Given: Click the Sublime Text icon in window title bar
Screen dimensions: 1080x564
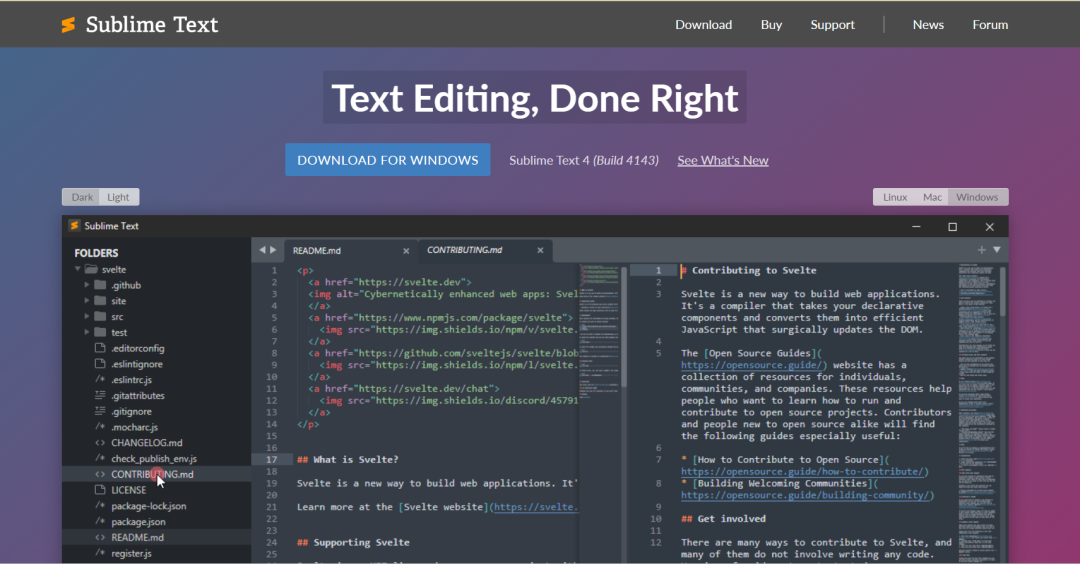Looking at the screenshot, I should pyautogui.click(x=74, y=226).
